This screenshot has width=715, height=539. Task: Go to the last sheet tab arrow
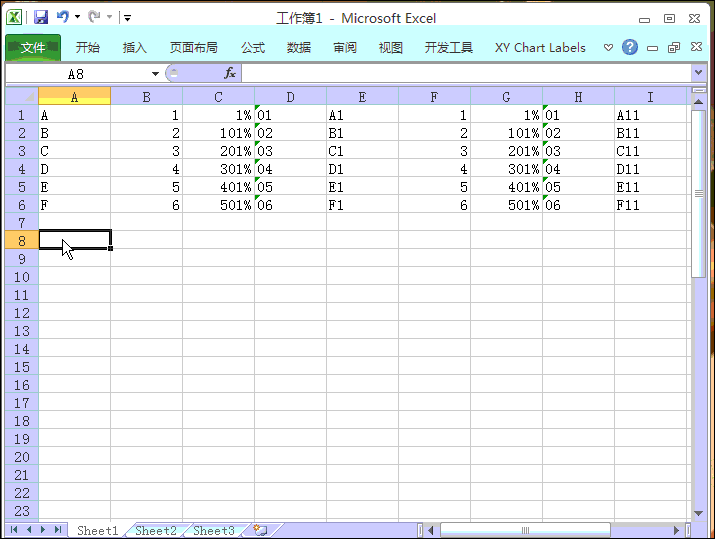(x=58, y=529)
